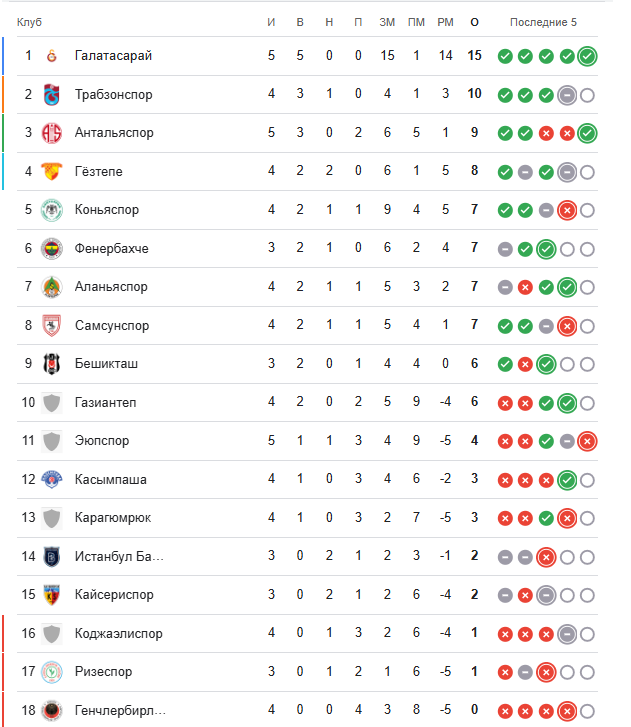Open the Гёзтепе team name link
This screenshot has width=631, height=727.
click(98, 172)
